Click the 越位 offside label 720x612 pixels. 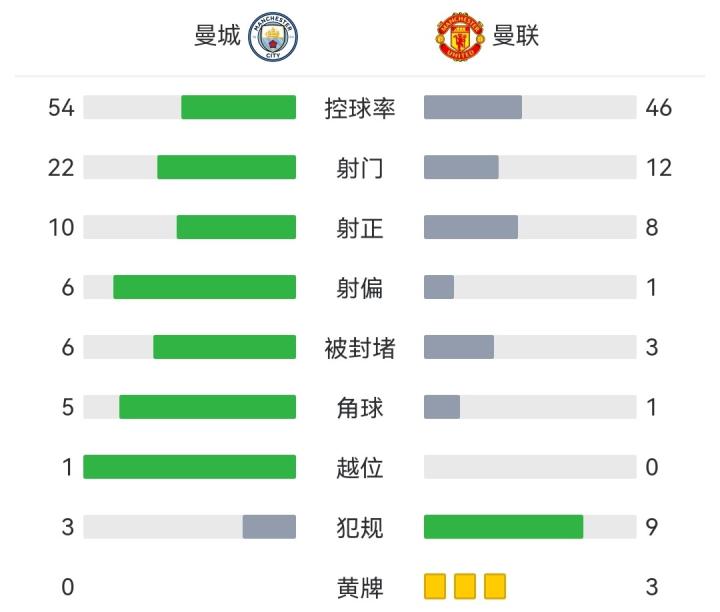pos(360,467)
